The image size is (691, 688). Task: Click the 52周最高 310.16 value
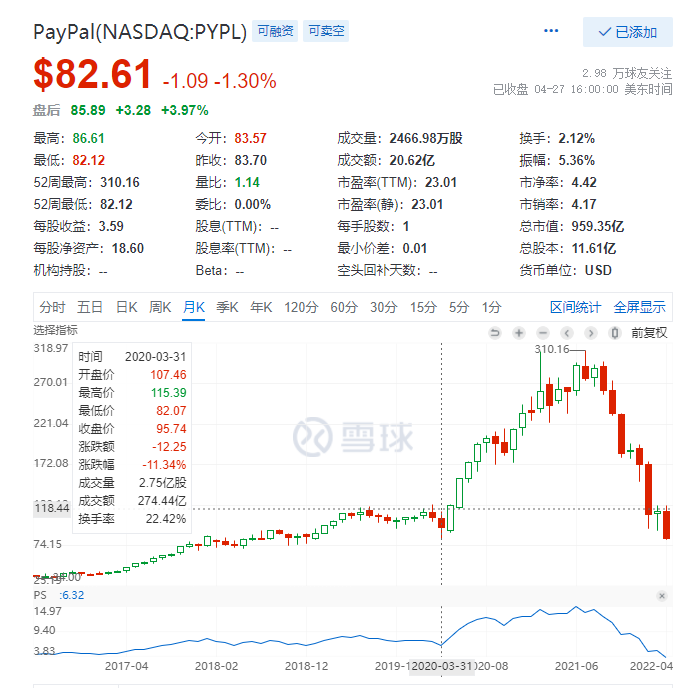tap(120, 182)
